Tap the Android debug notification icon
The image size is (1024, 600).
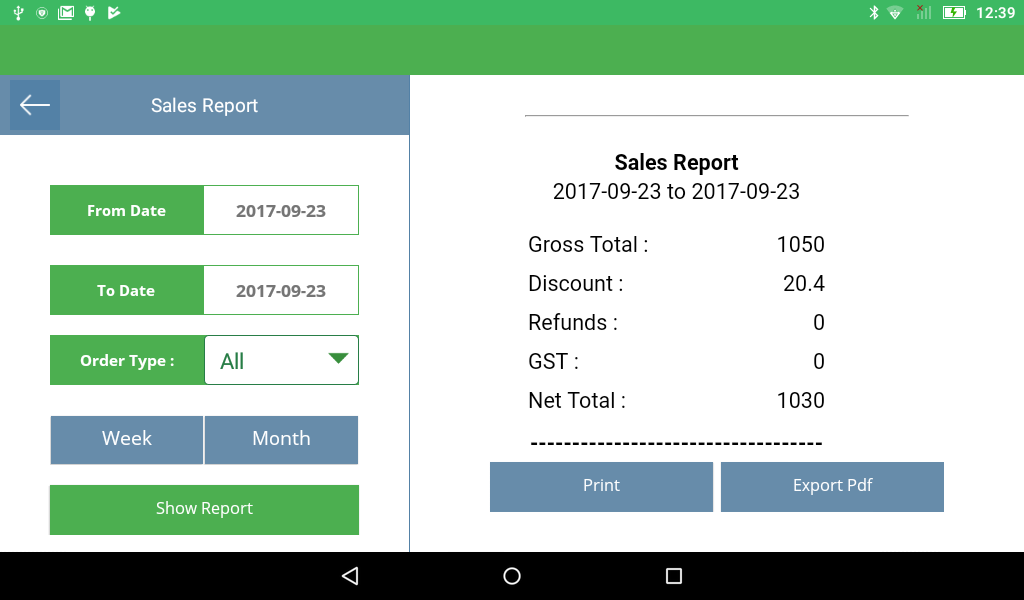point(90,13)
